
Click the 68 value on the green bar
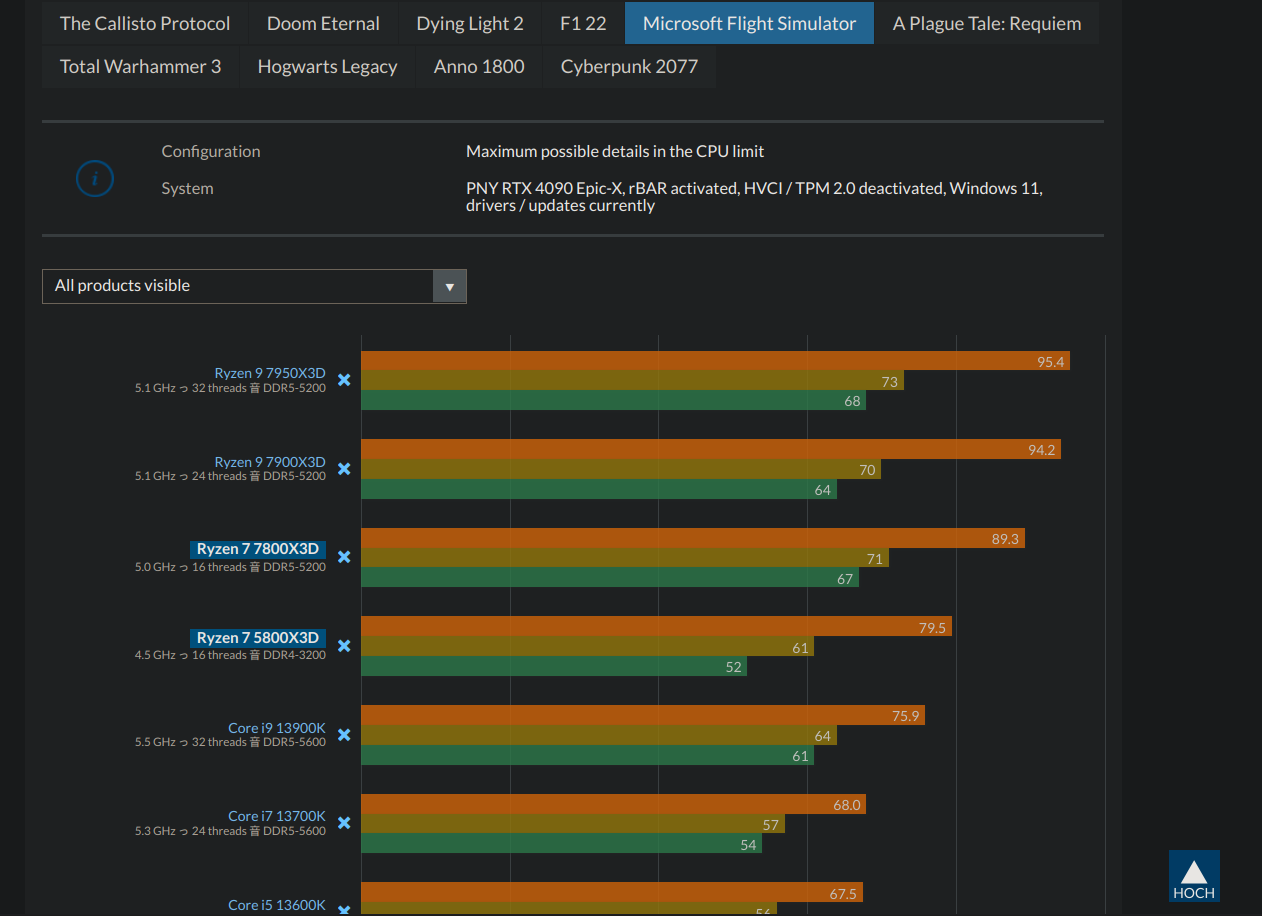pyautogui.click(x=852, y=401)
